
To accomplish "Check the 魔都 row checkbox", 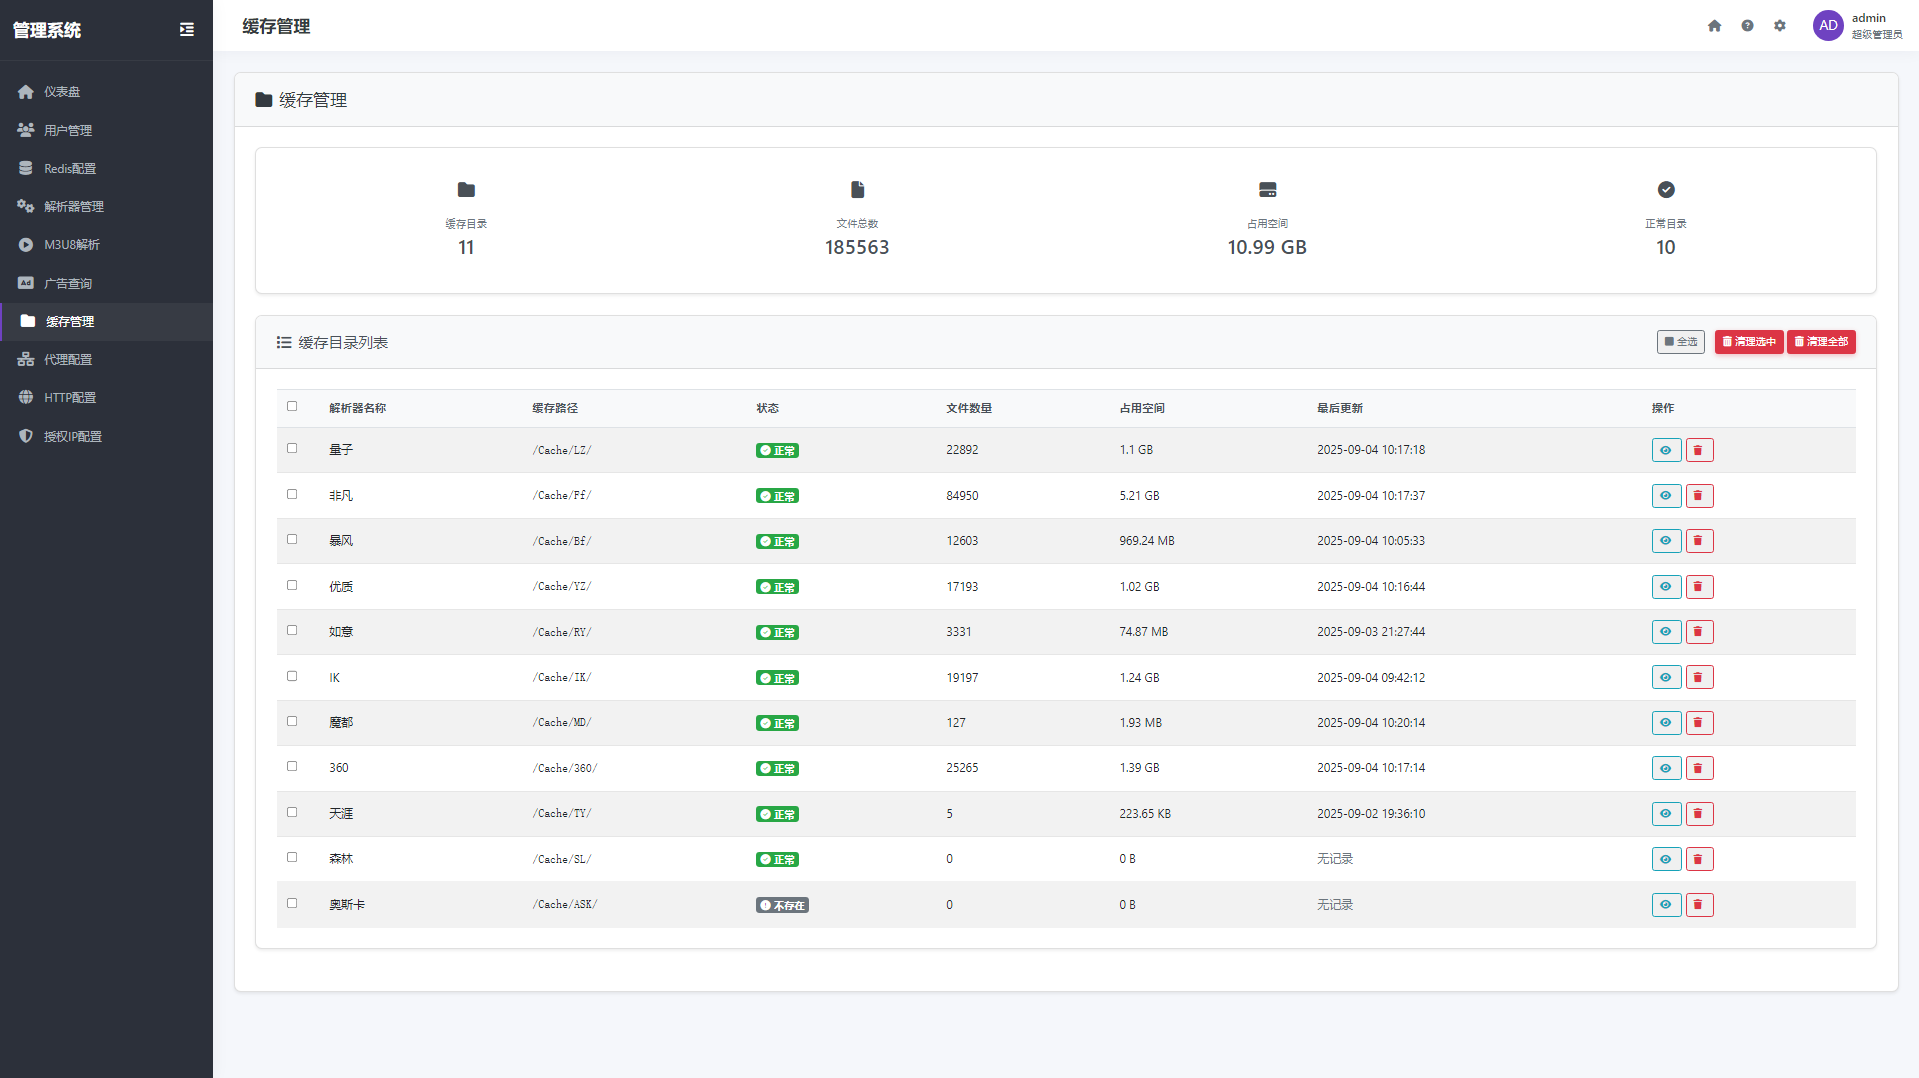I will (x=292, y=721).
